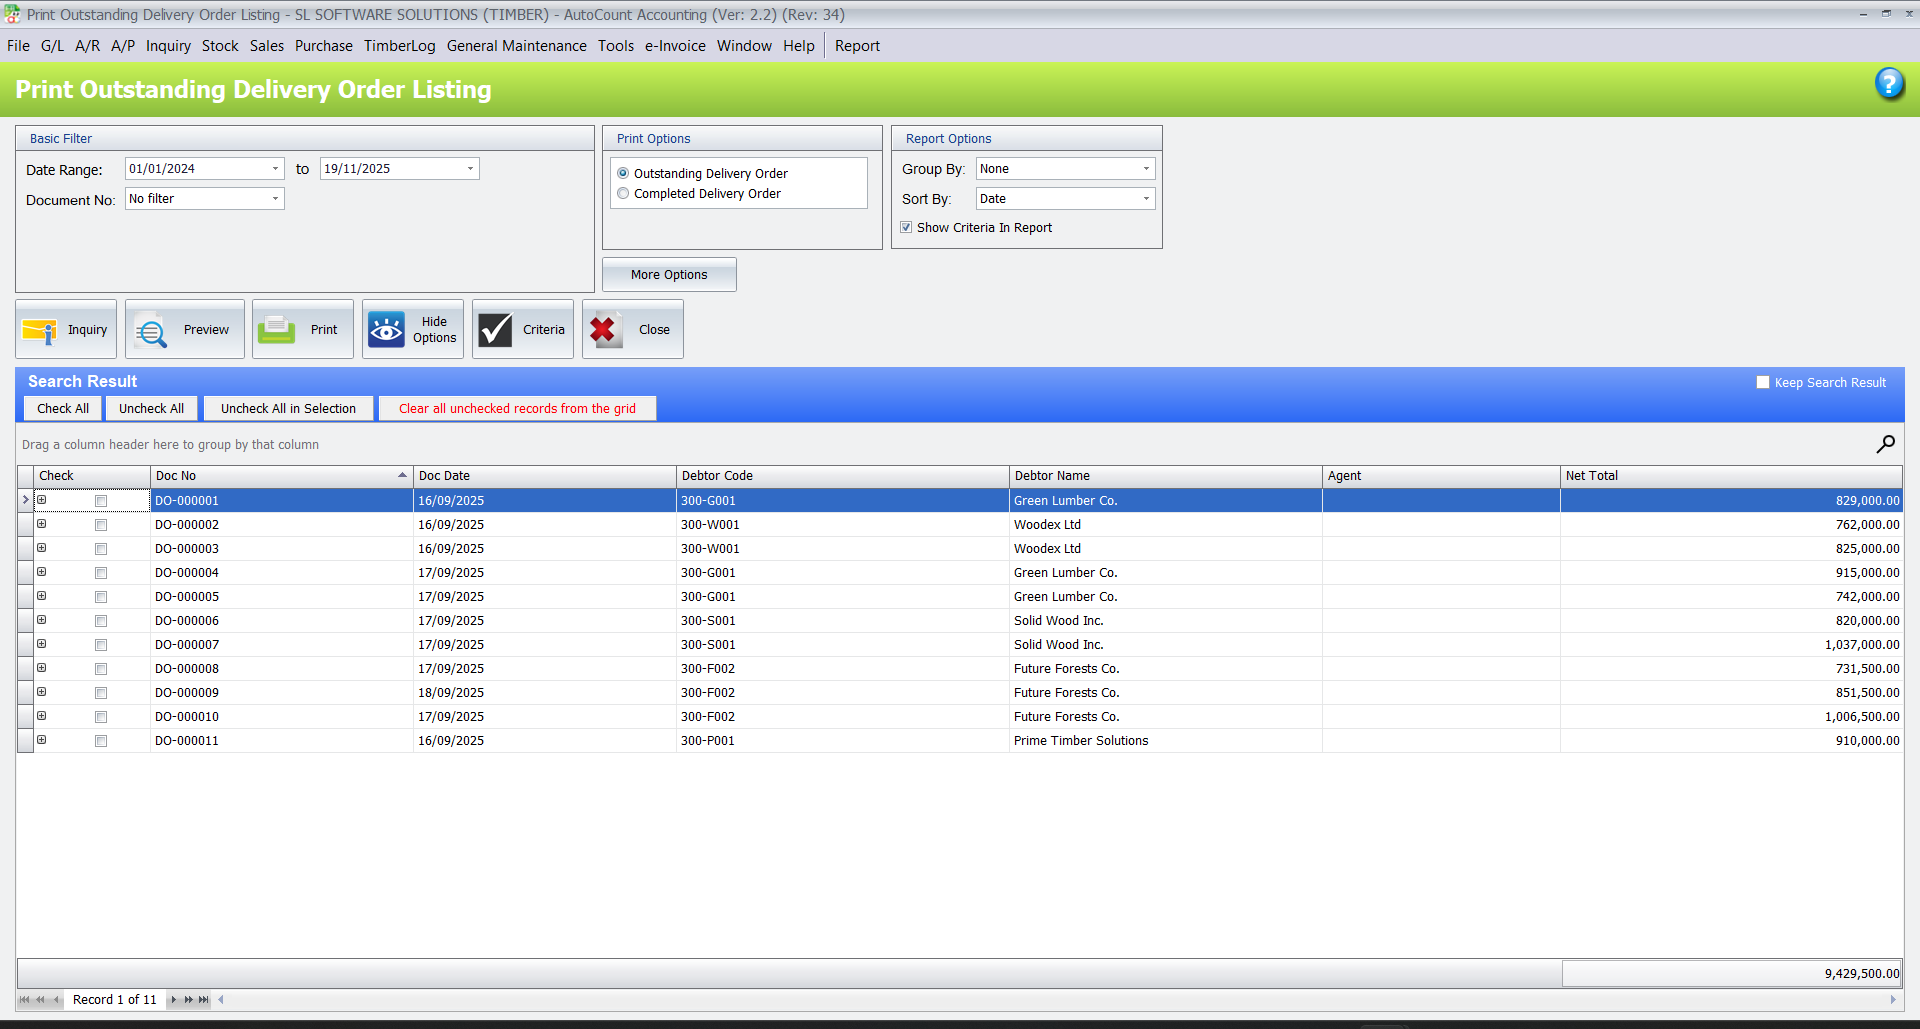Expand the DO-000005 row details

[x=41, y=597]
